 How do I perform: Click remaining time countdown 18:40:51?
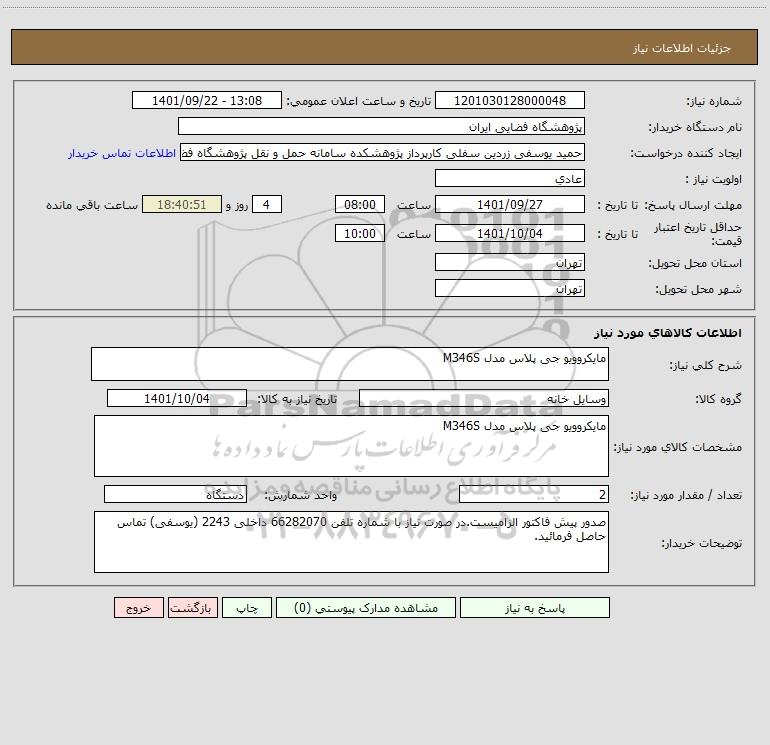coord(182,204)
